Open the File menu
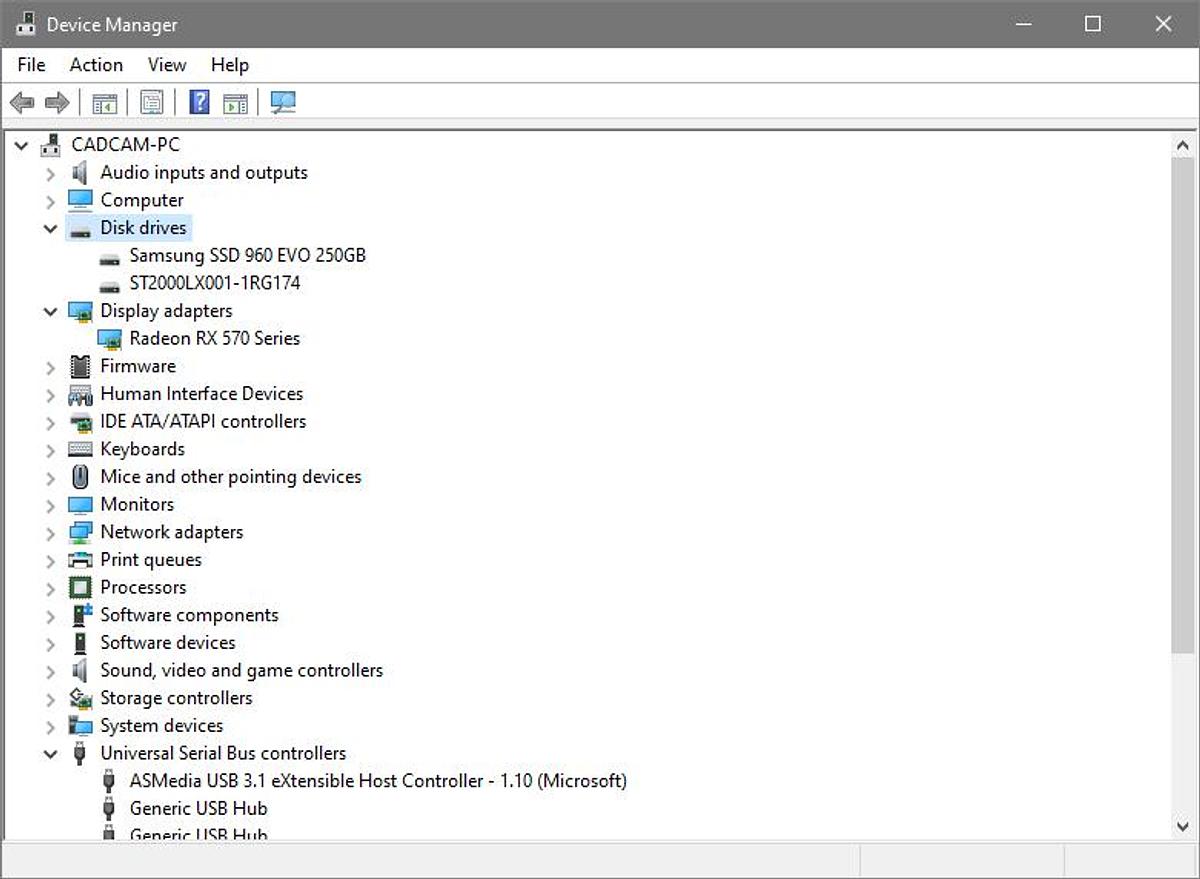The image size is (1200, 879). pos(31,65)
